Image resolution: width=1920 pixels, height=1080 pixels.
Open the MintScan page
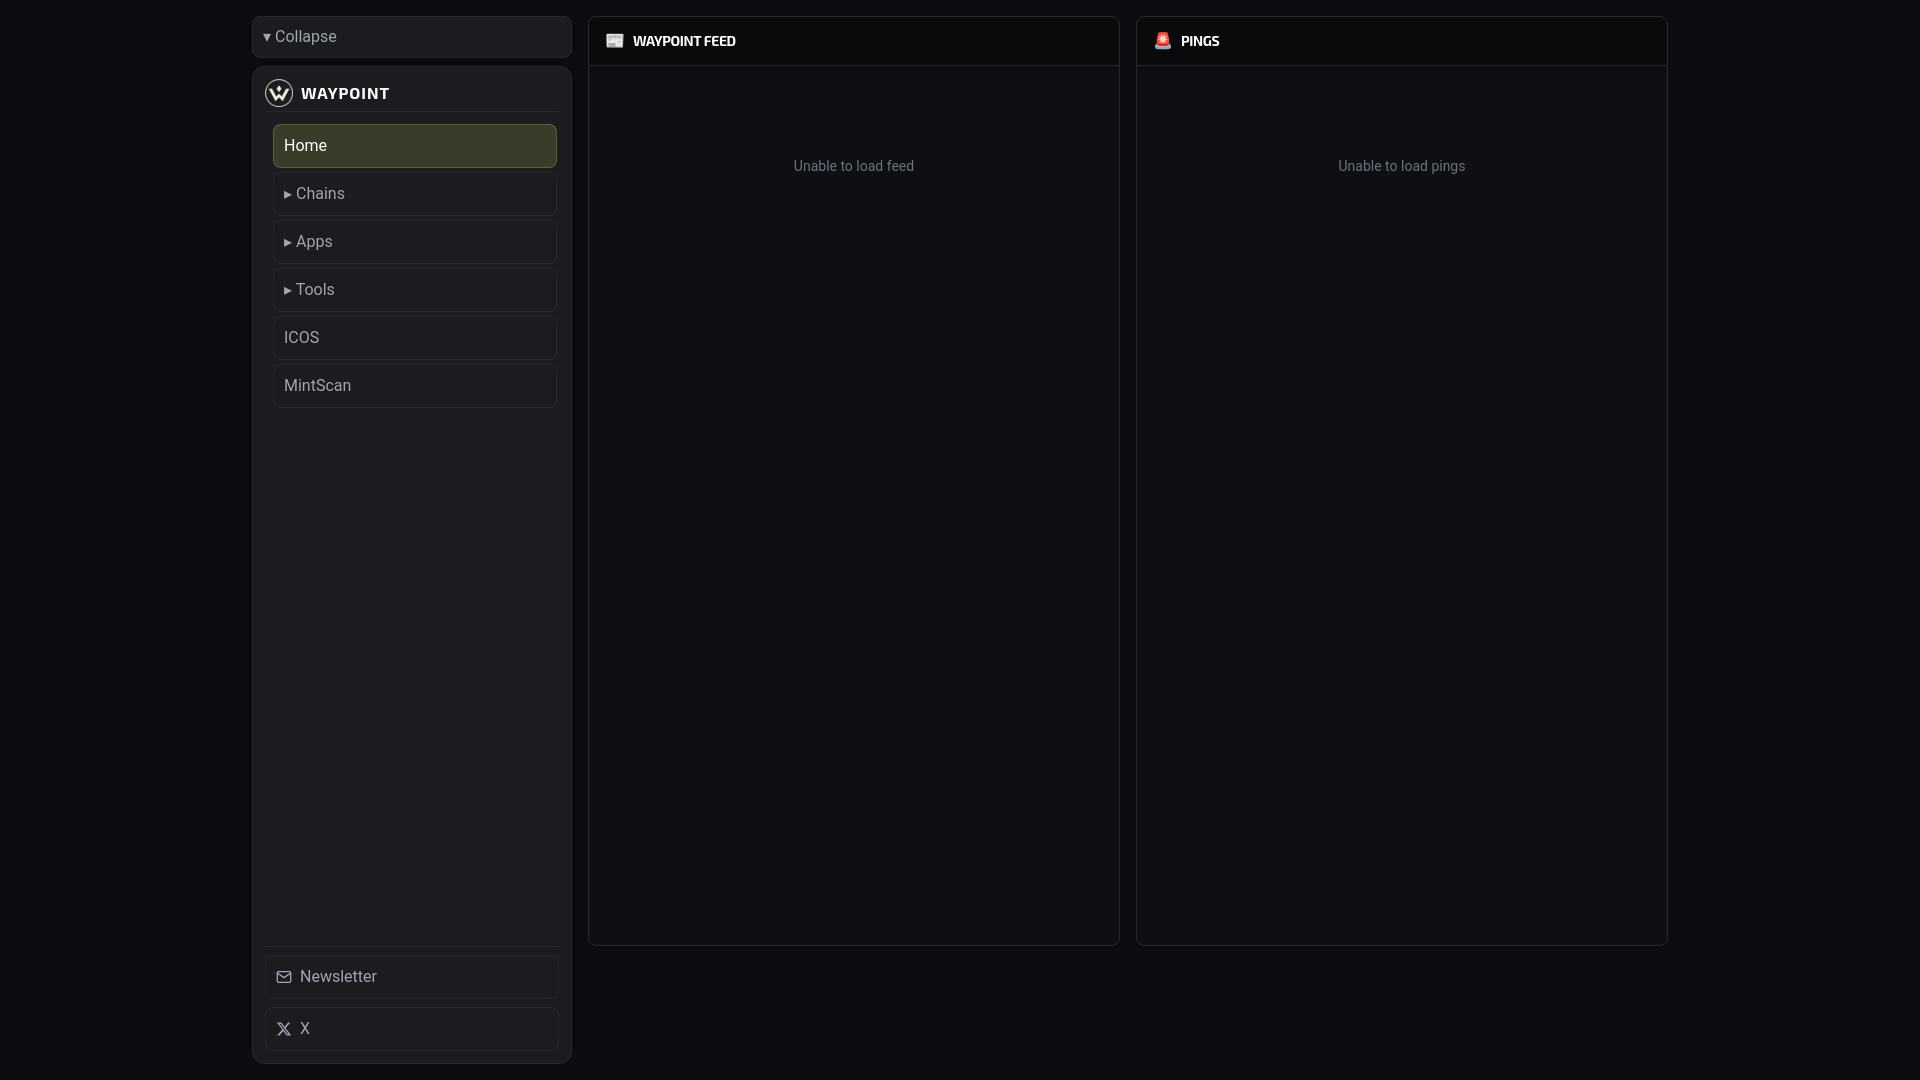[x=415, y=386]
